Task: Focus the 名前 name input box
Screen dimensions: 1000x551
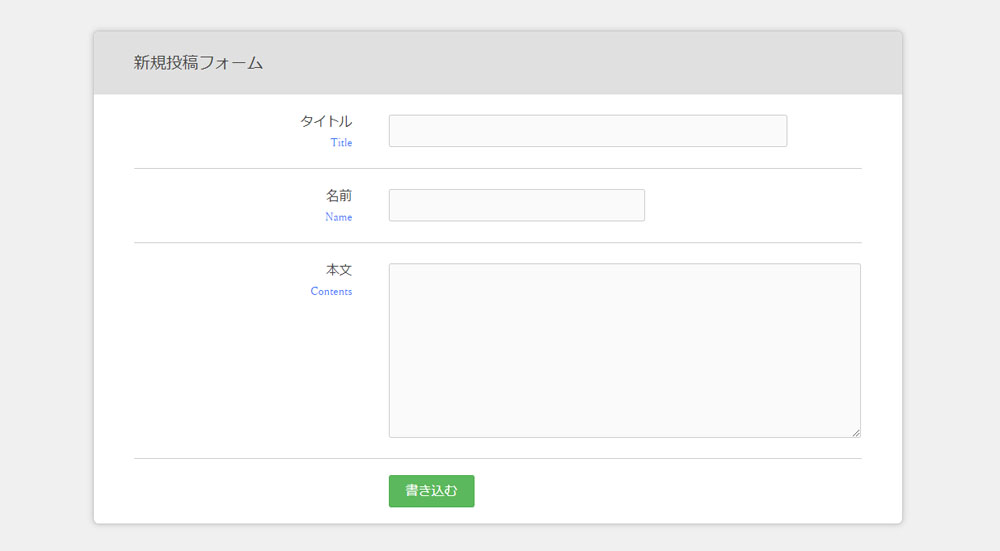Action: coord(517,205)
